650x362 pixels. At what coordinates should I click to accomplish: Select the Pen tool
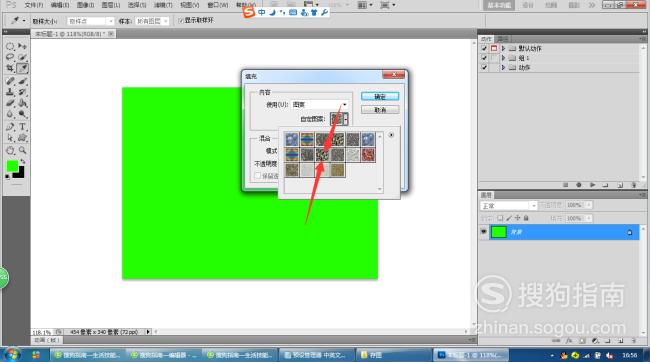(x=10, y=127)
